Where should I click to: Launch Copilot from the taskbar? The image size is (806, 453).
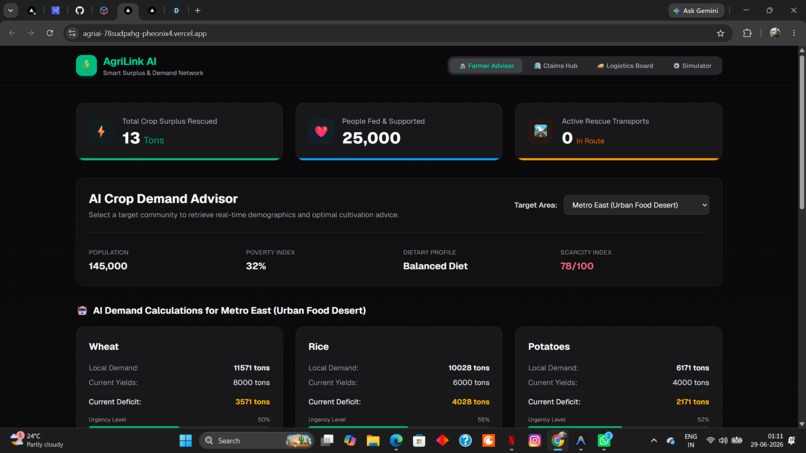(350, 441)
